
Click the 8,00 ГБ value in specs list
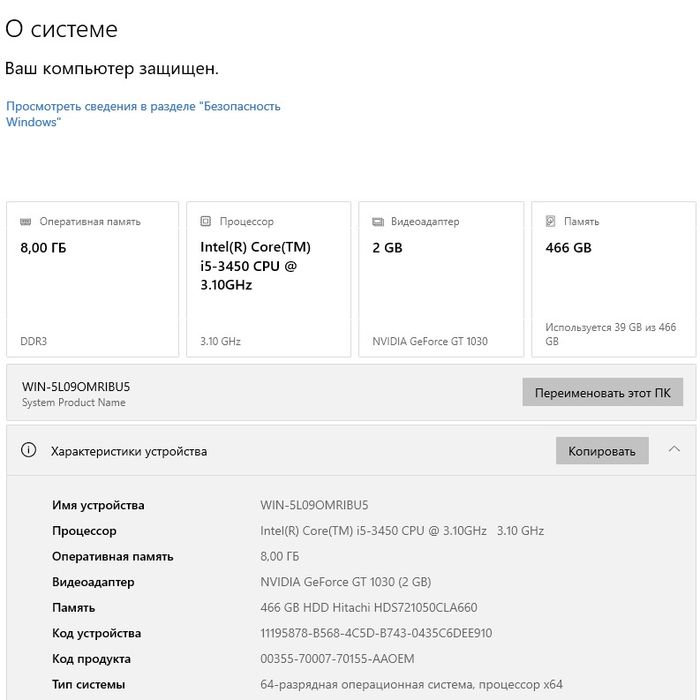[279, 556]
